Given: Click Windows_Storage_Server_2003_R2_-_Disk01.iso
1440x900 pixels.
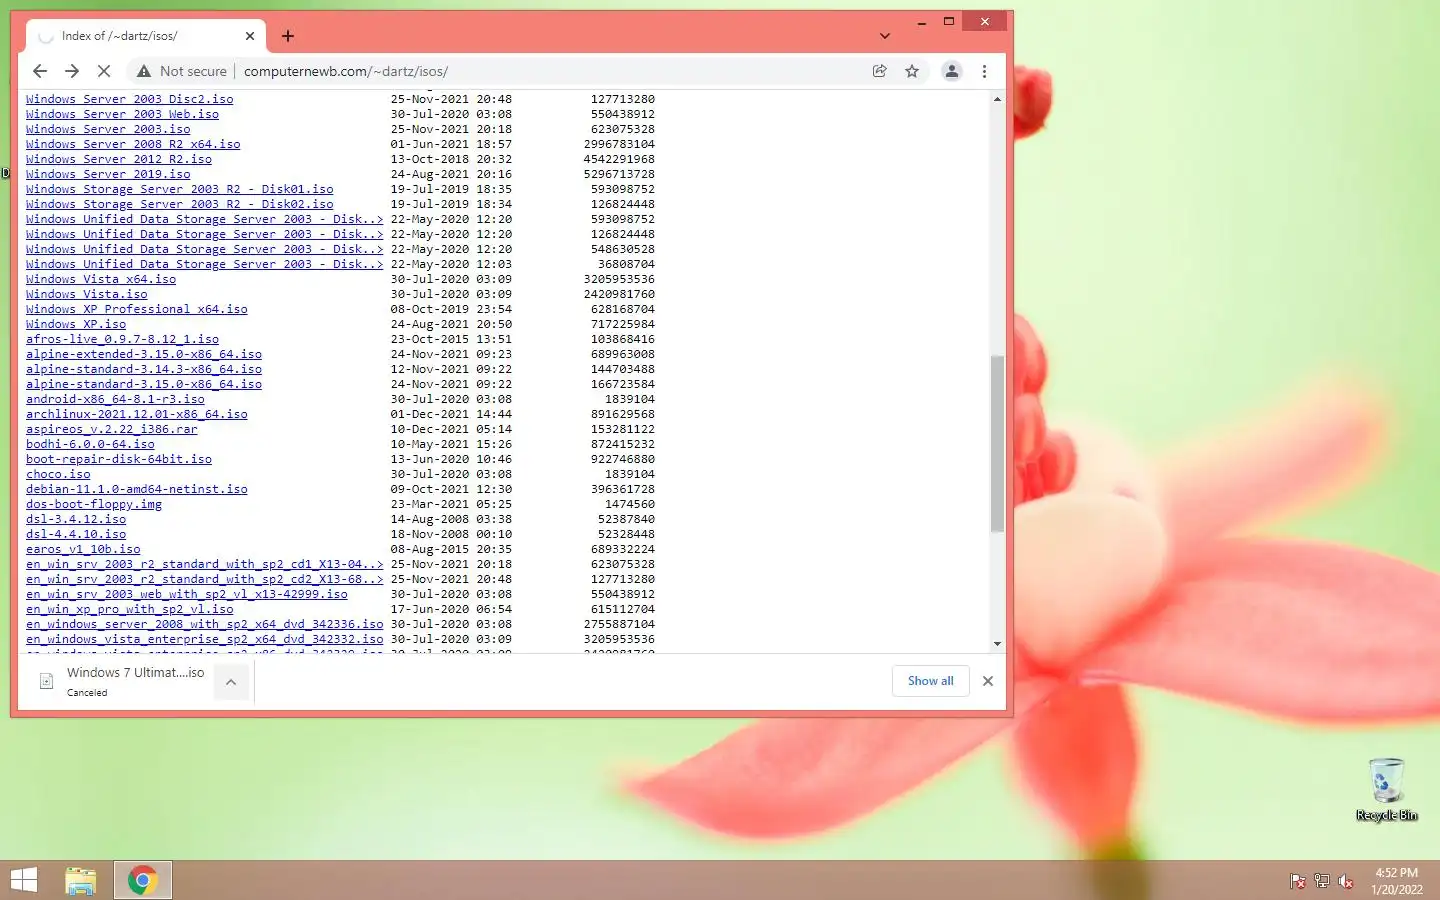Looking at the screenshot, I should (180, 189).
